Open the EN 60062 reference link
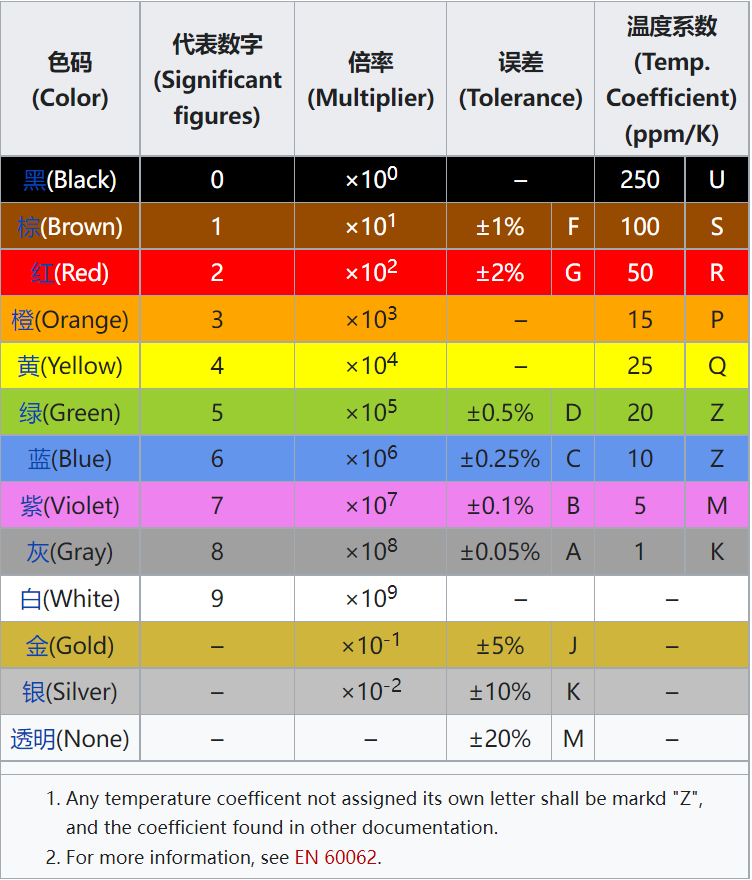The height and width of the screenshot is (880, 752). pyautogui.click(x=337, y=857)
